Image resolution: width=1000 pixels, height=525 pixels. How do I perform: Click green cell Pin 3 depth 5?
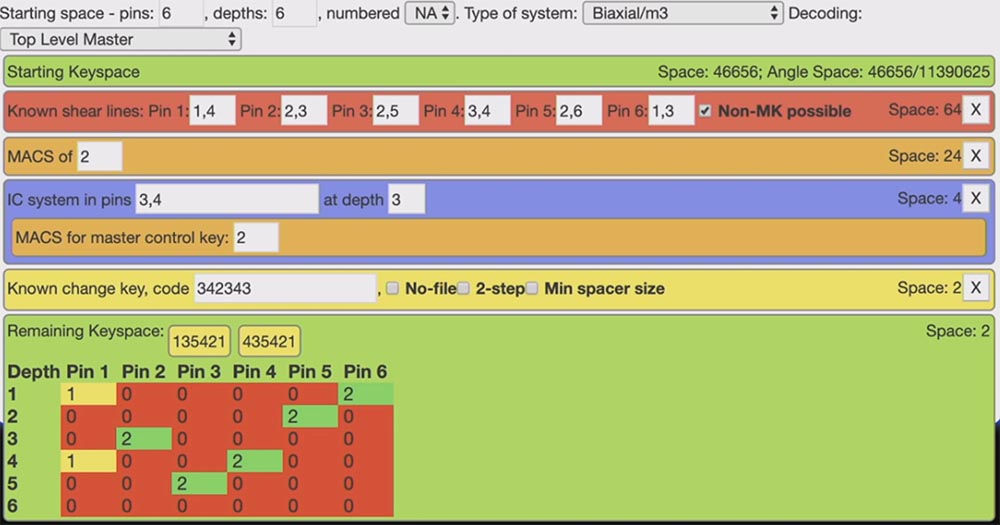pyautogui.click(x=200, y=483)
